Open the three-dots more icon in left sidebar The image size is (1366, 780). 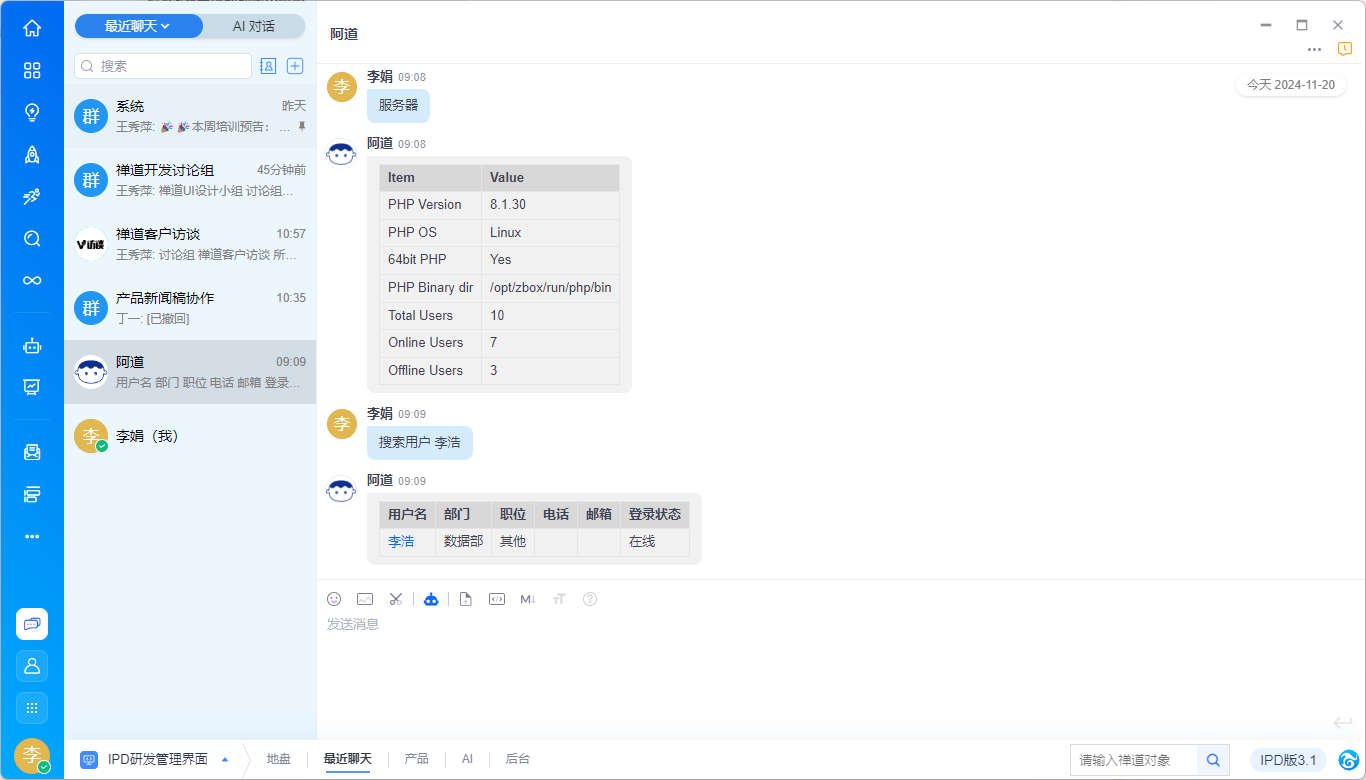click(x=32, y=536)
